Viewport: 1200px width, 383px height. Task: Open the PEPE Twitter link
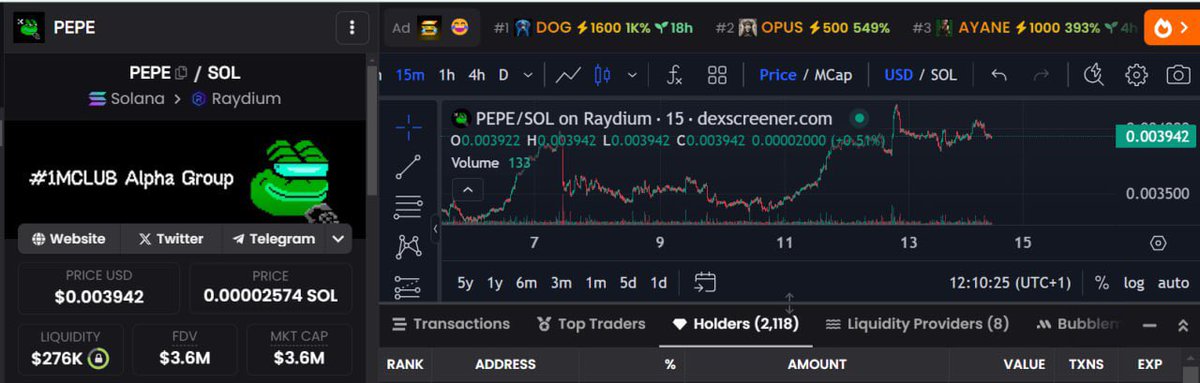171,239
